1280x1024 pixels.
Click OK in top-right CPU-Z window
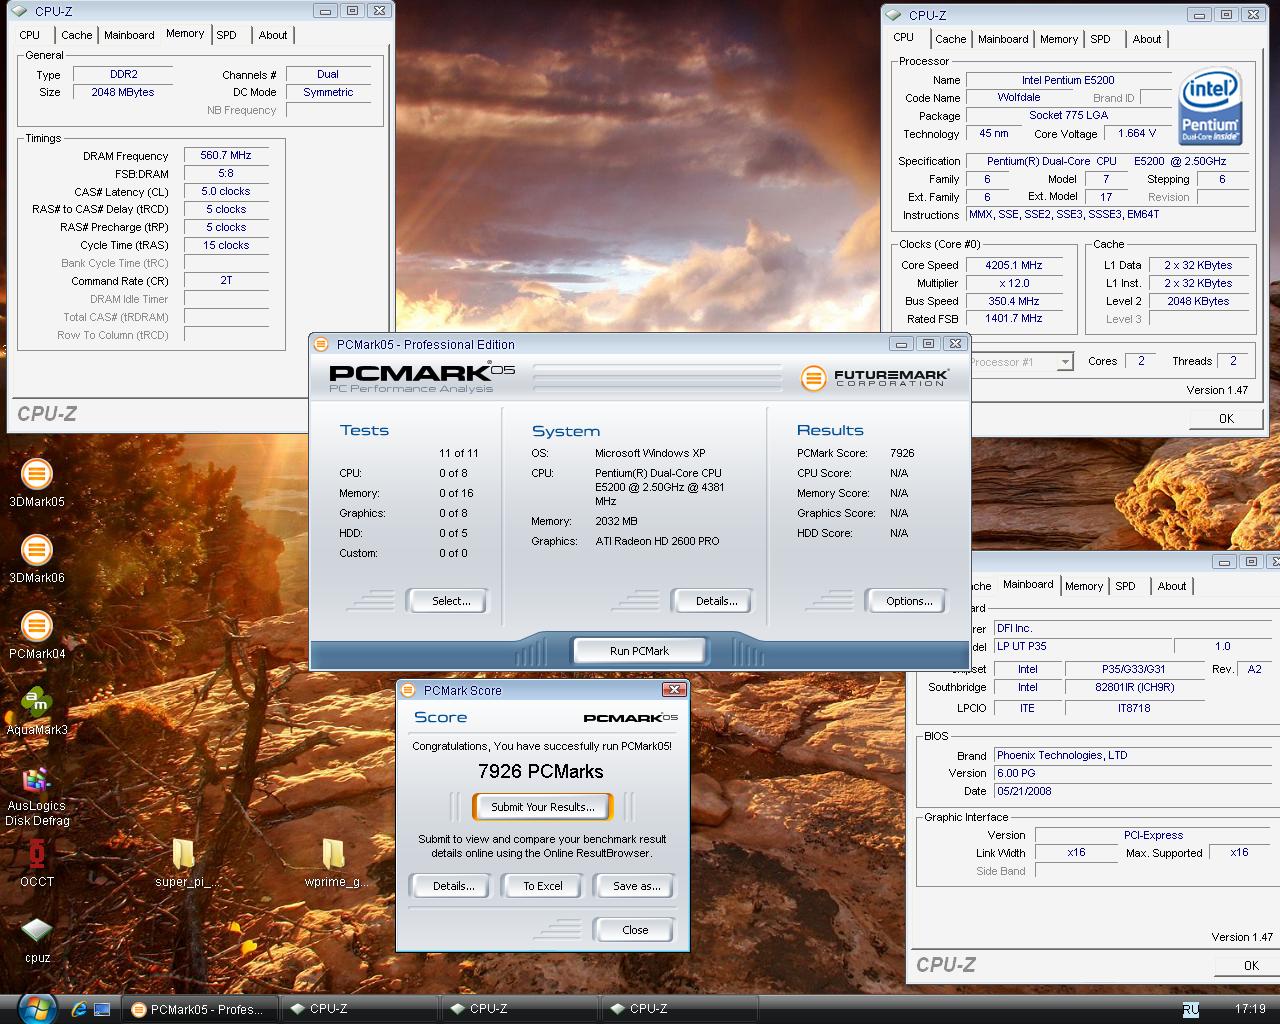click(1226, 419)
